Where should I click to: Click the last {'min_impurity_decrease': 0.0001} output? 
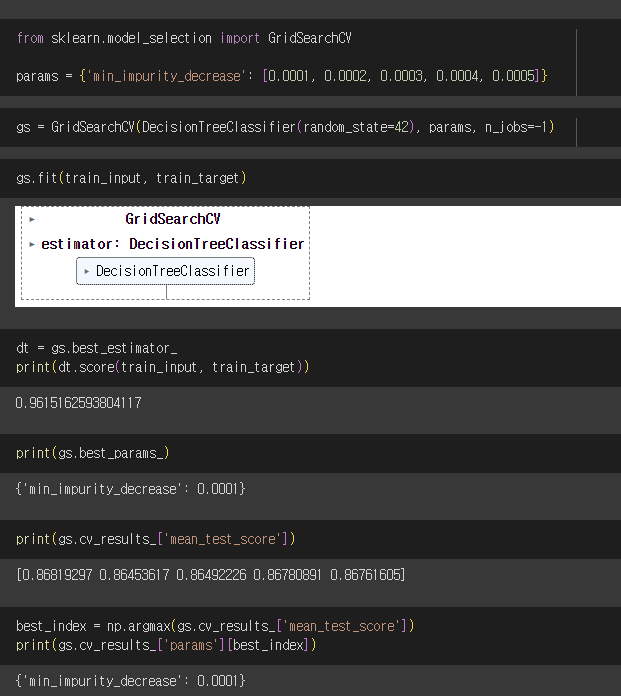click(131, 681)
